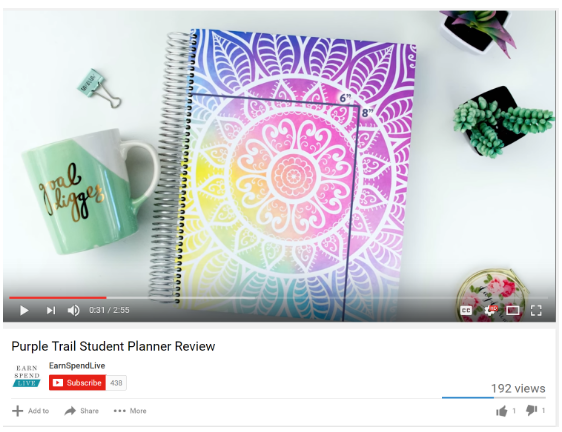Click the plus Add to icon
This screenshot has height=432, width=562.
pos(18,411)
